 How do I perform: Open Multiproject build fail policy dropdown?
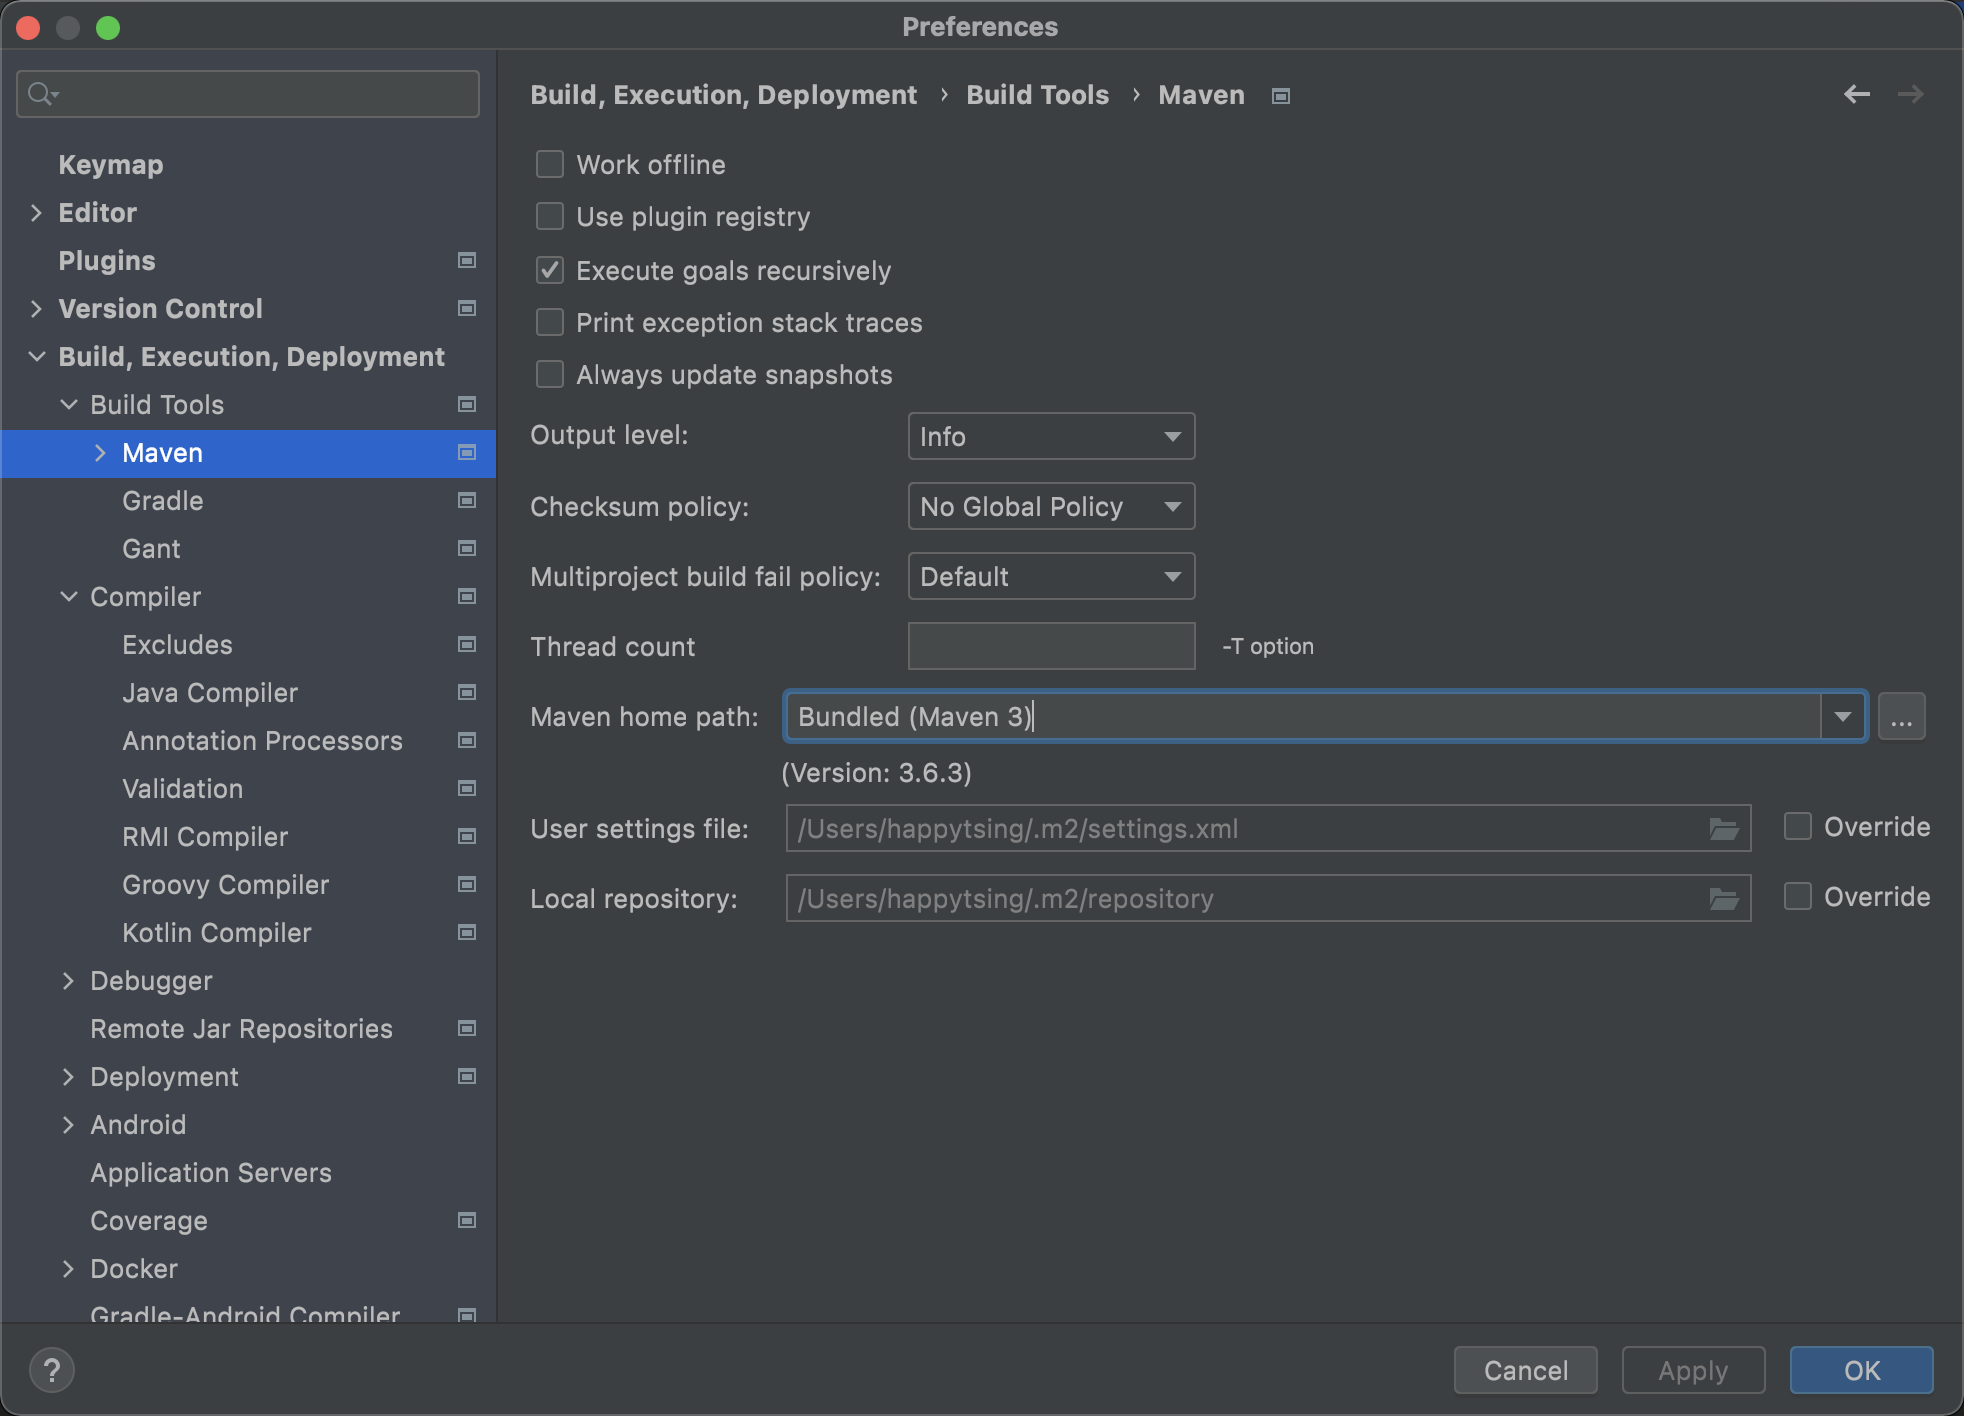click(x=1051, y=576)
